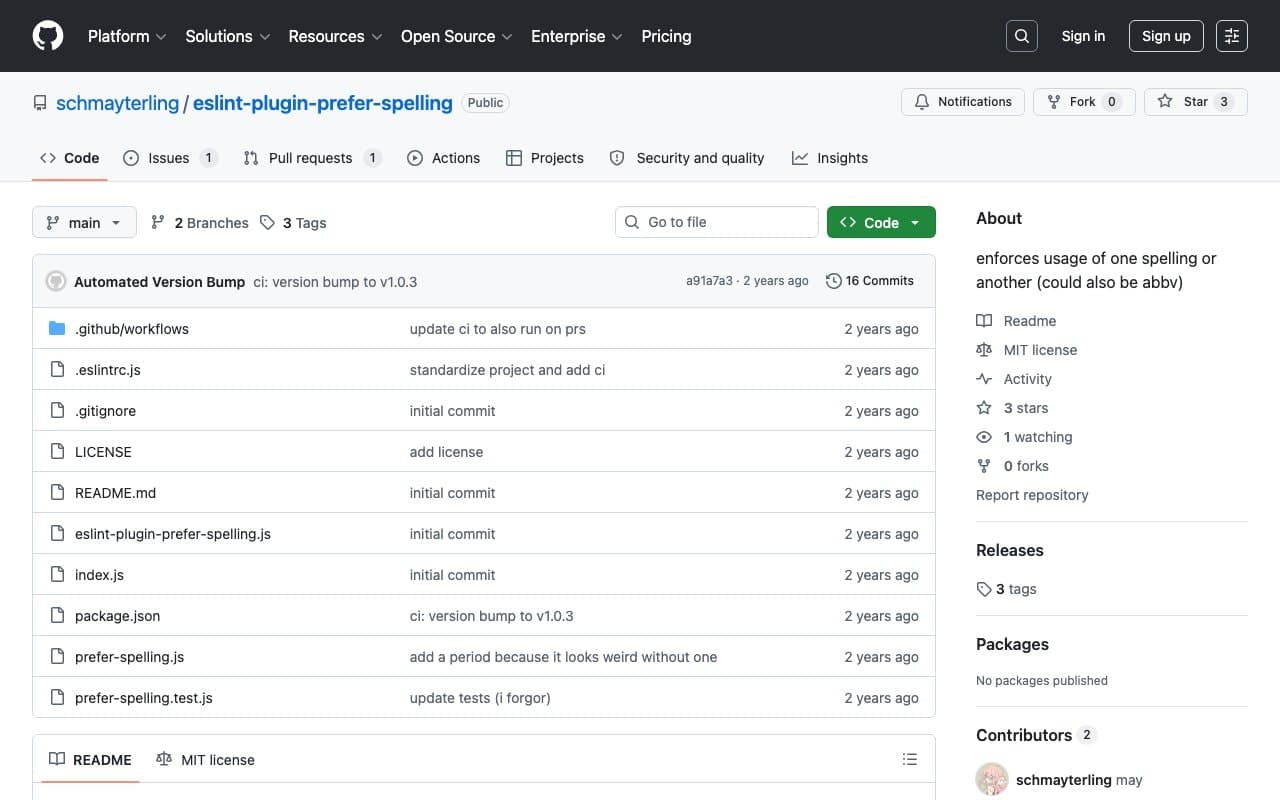Click the scales icon next to MIT license in About

(x=984, y=350)
